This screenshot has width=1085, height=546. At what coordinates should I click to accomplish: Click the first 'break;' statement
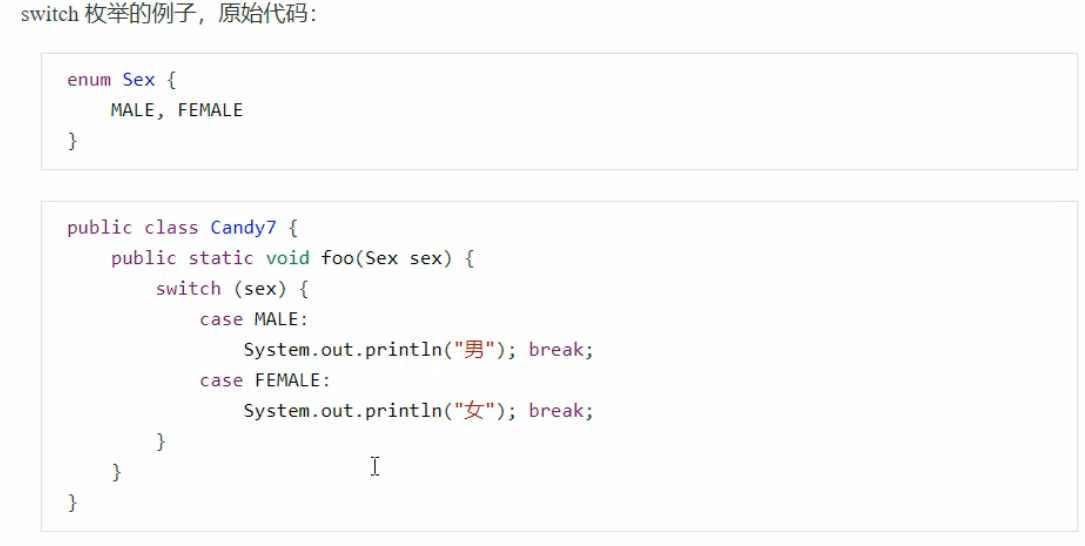[561, 349]
